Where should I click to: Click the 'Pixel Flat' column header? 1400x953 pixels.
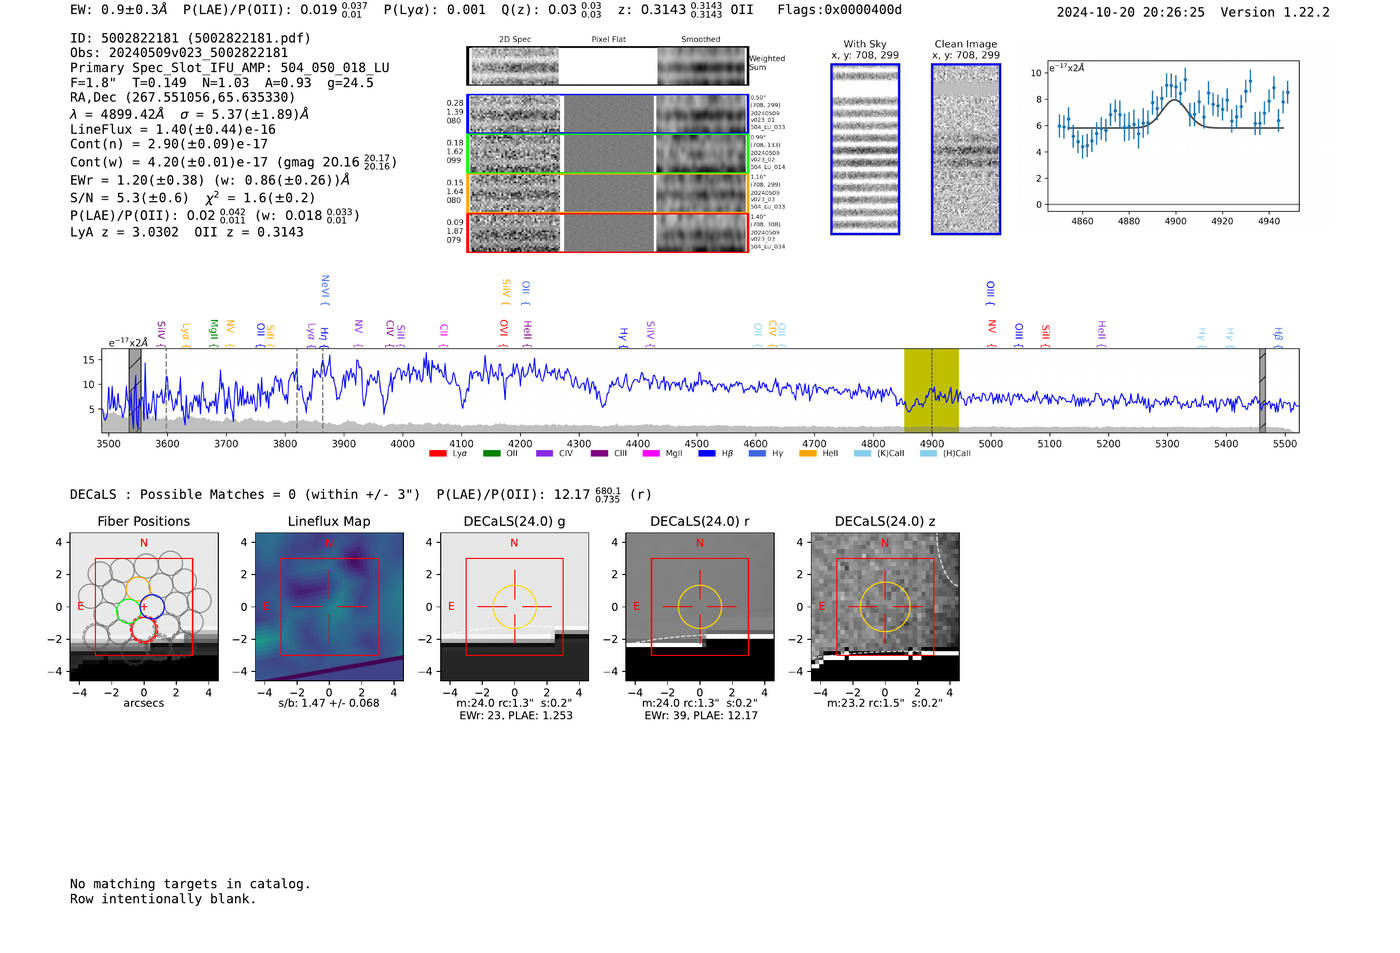point(608,40)
